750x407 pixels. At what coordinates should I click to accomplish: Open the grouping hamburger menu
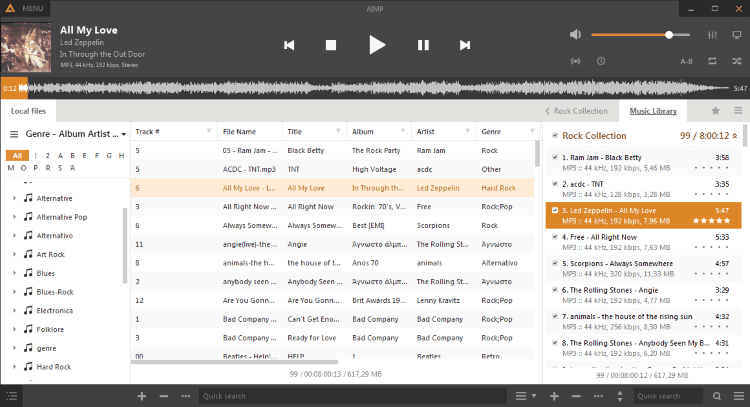14,134
